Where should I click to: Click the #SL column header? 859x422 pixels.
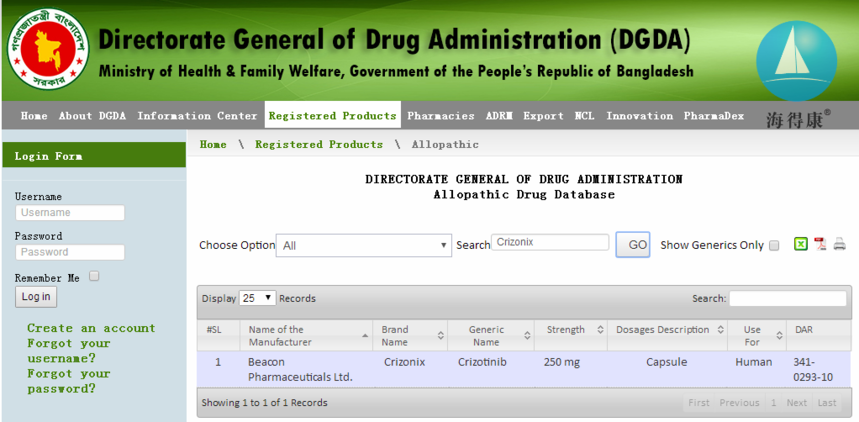coord(218,335)
